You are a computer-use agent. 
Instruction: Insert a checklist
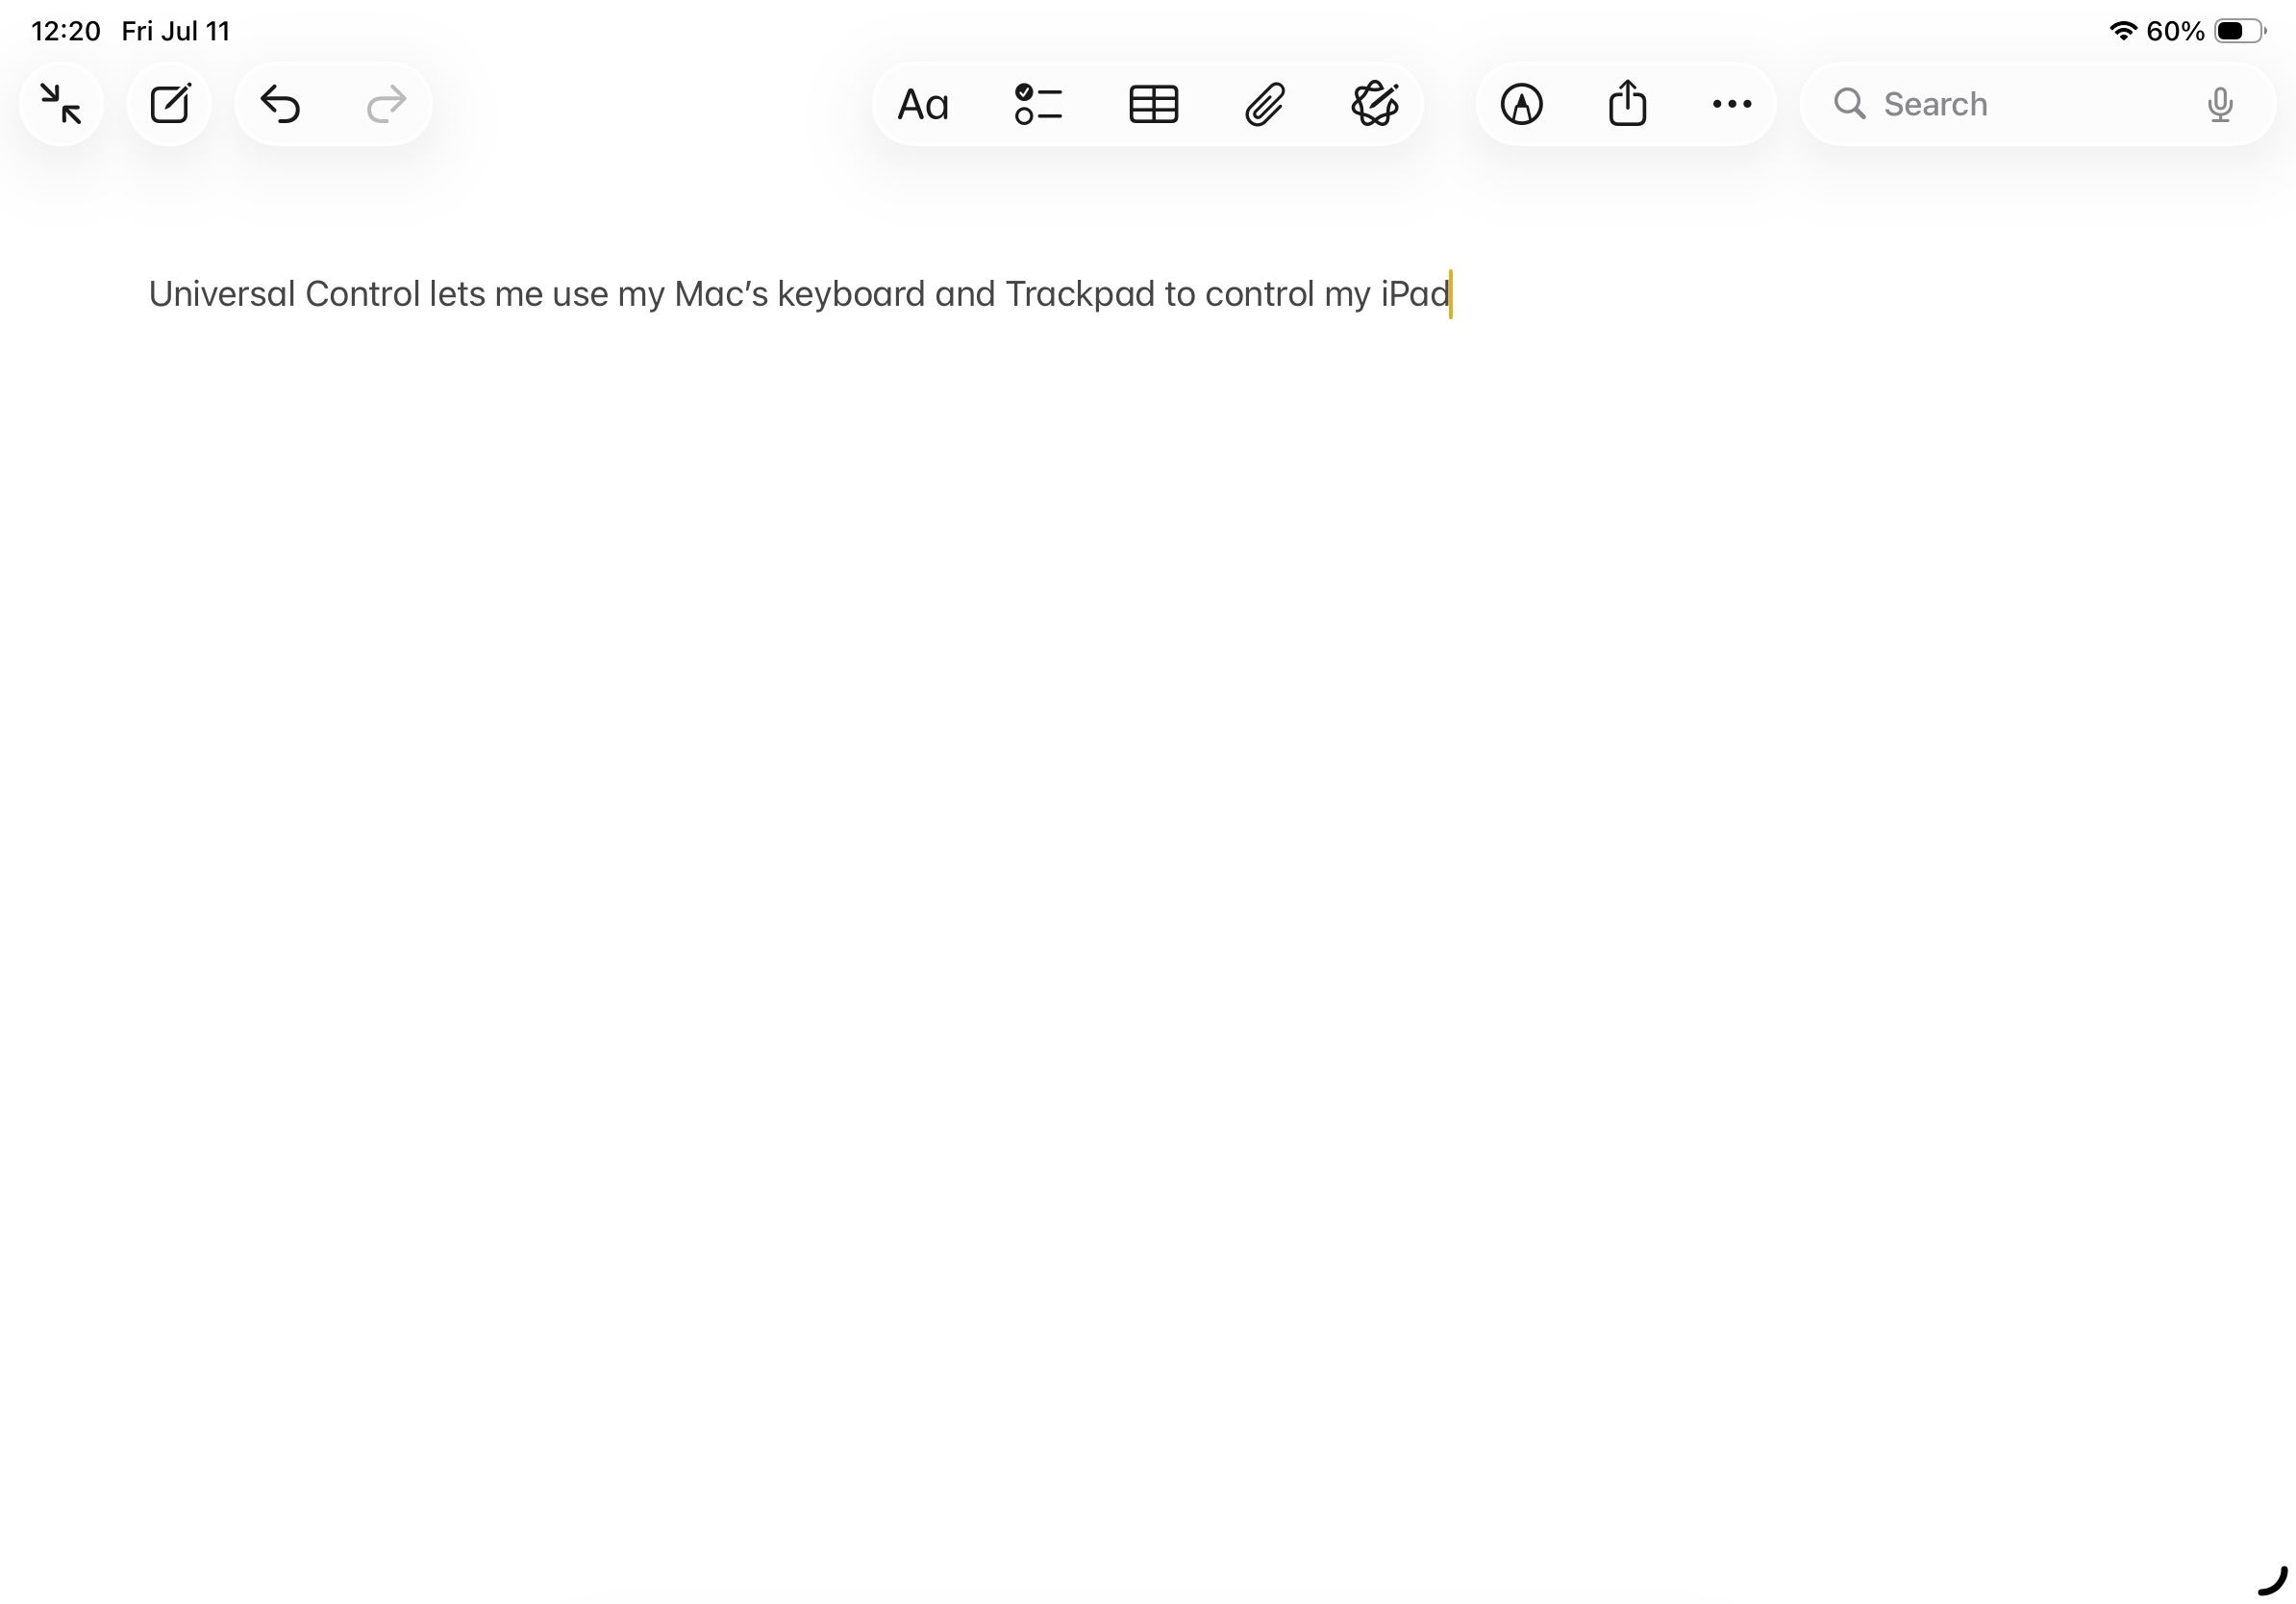[1038, 104]
